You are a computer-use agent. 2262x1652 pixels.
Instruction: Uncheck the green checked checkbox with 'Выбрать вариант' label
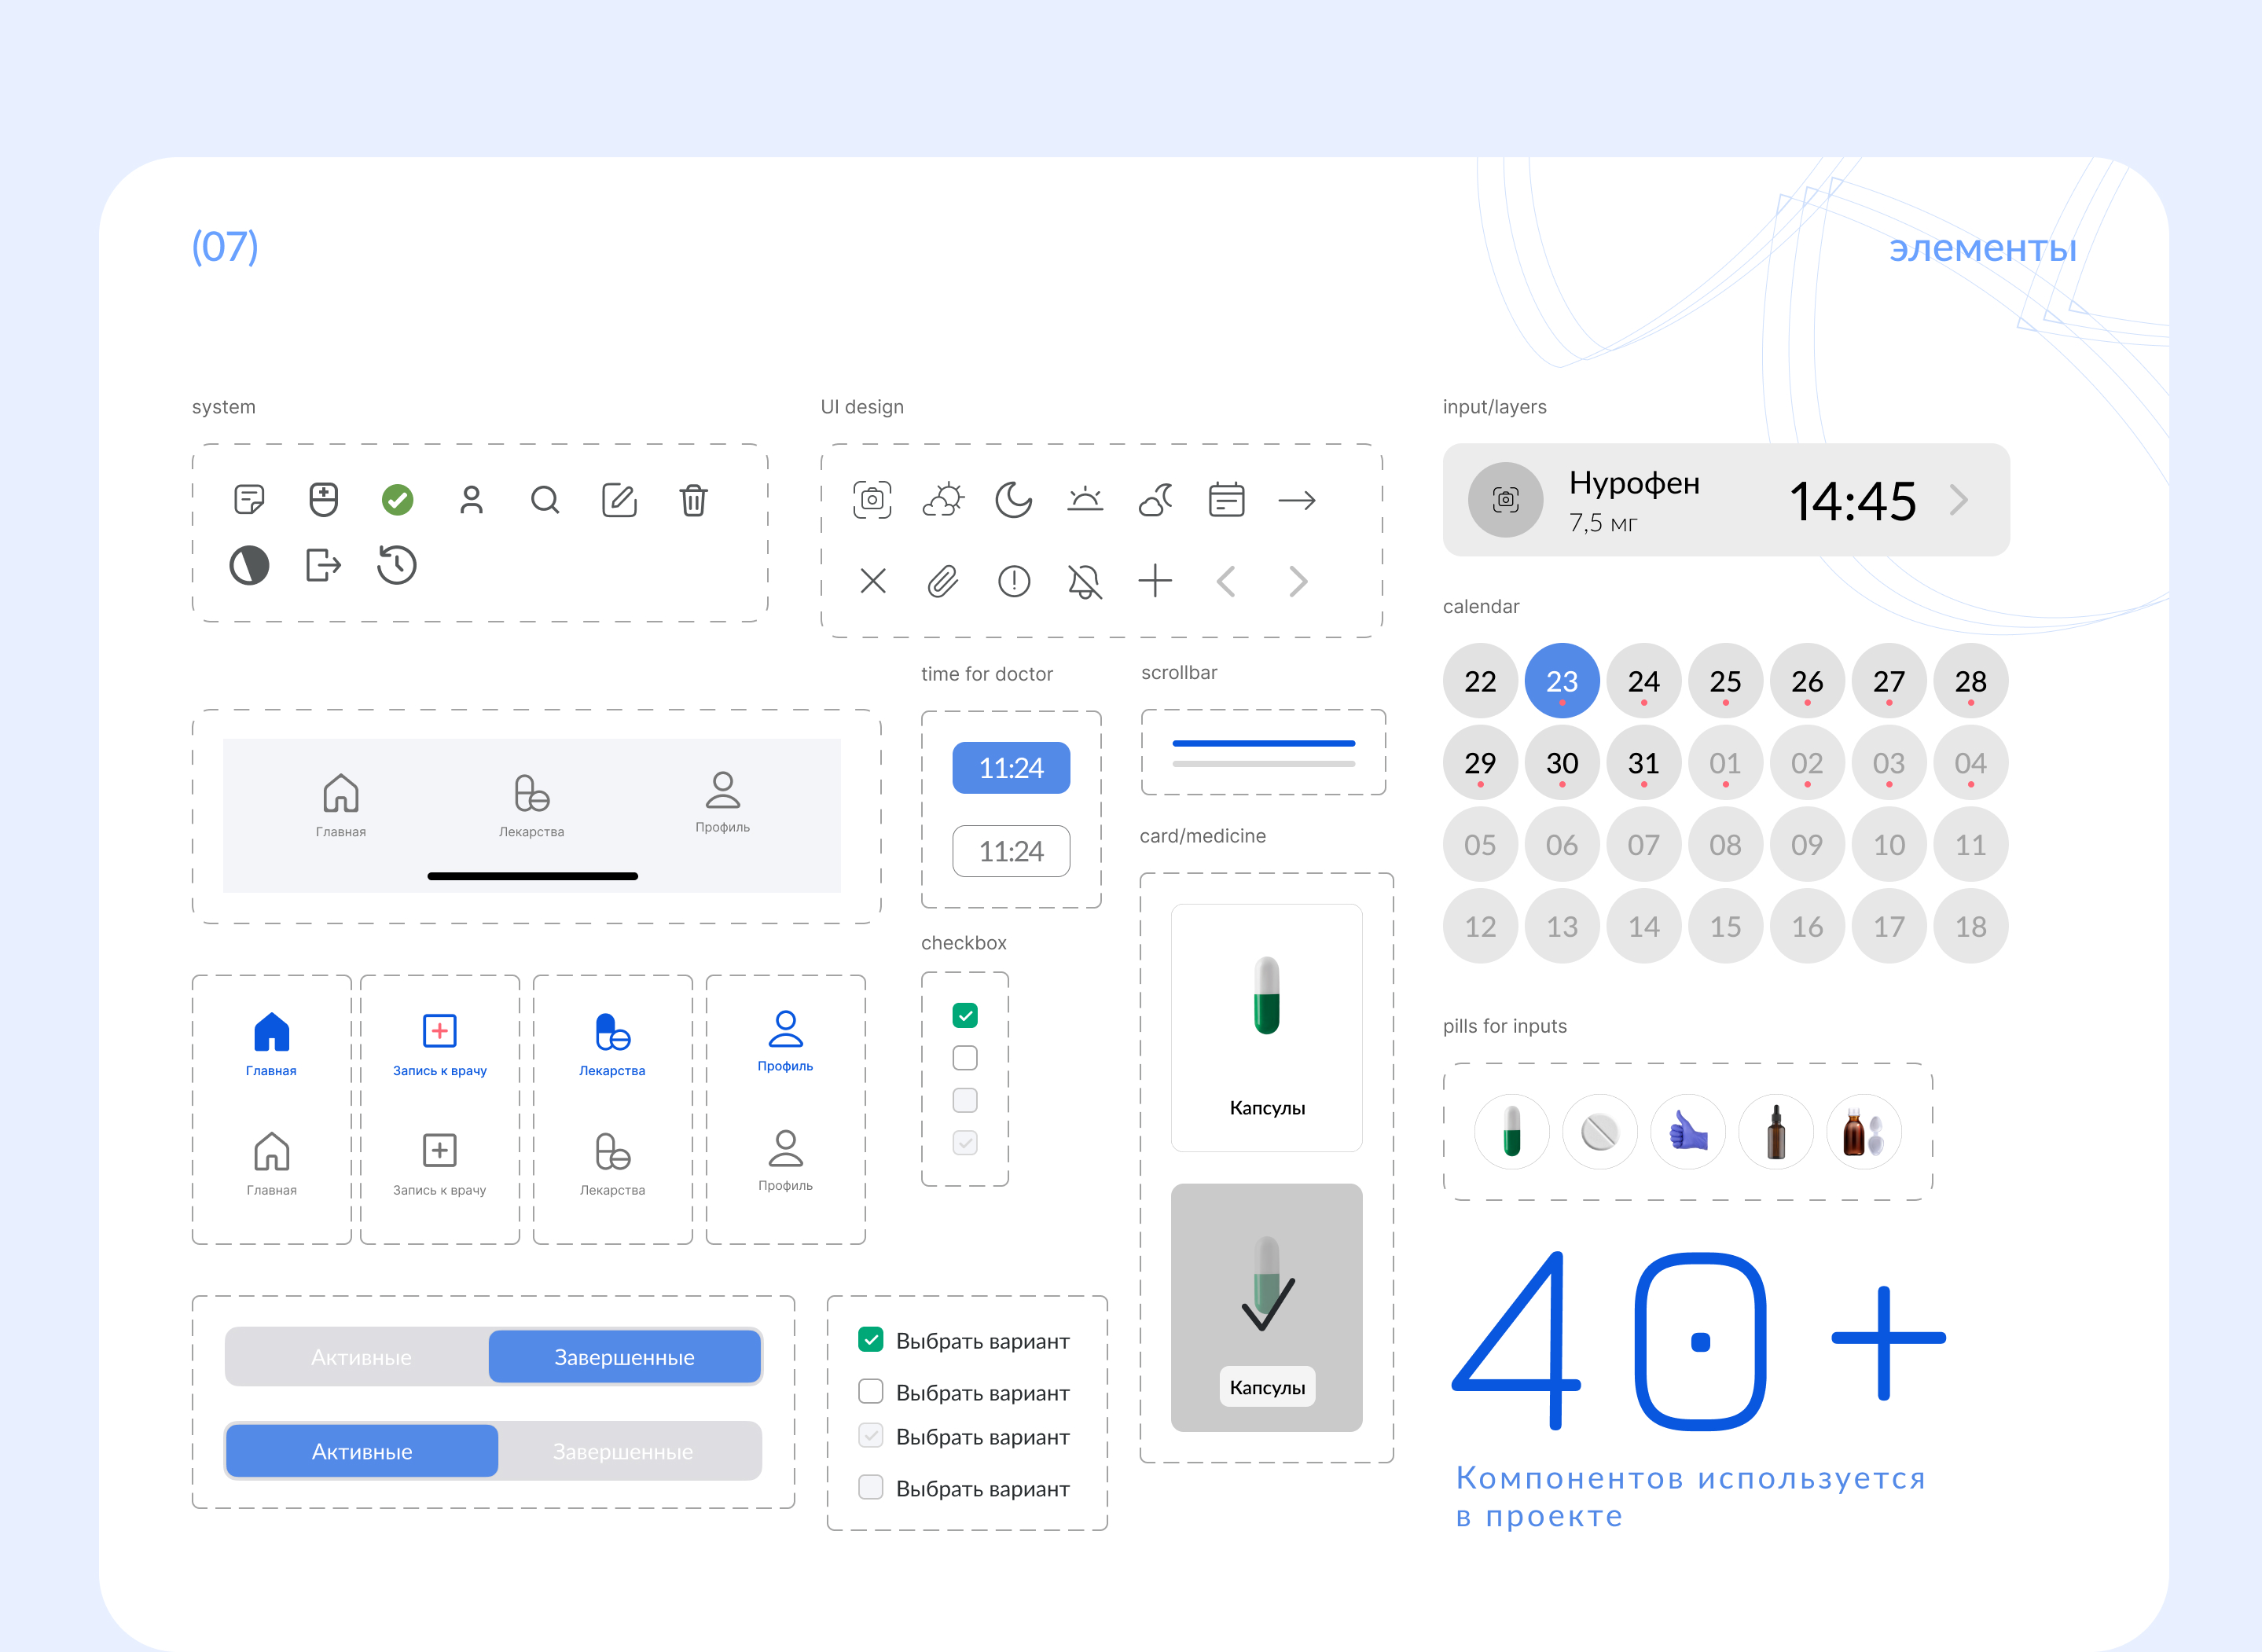click(871, 1340)
